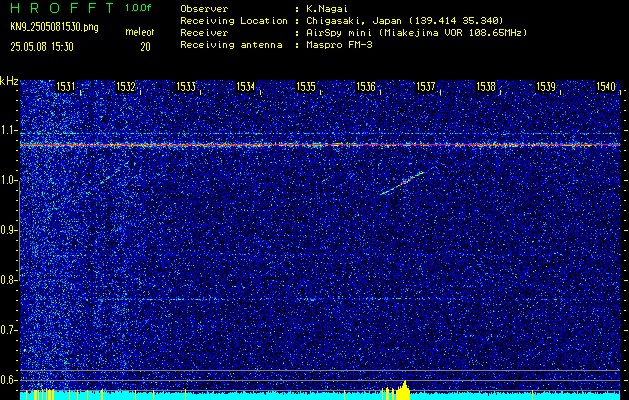This screenshot has width=629, height=400.
Task: Click the Receiving antenna label
Action: click(x=231, y=45)
